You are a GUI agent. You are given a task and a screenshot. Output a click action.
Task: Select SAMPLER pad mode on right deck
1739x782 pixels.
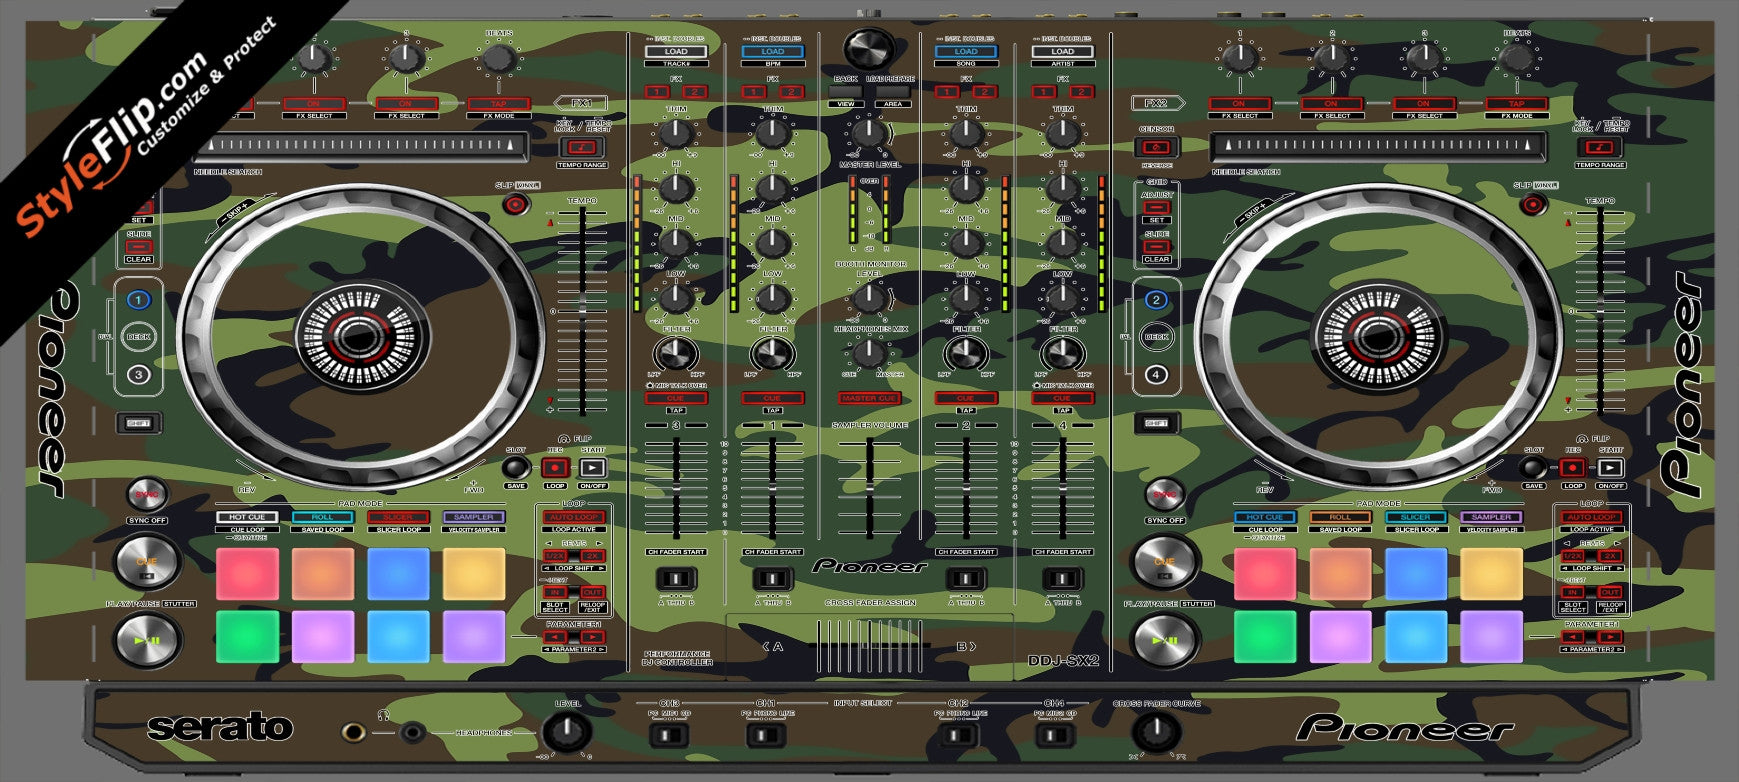point(1491,517)
